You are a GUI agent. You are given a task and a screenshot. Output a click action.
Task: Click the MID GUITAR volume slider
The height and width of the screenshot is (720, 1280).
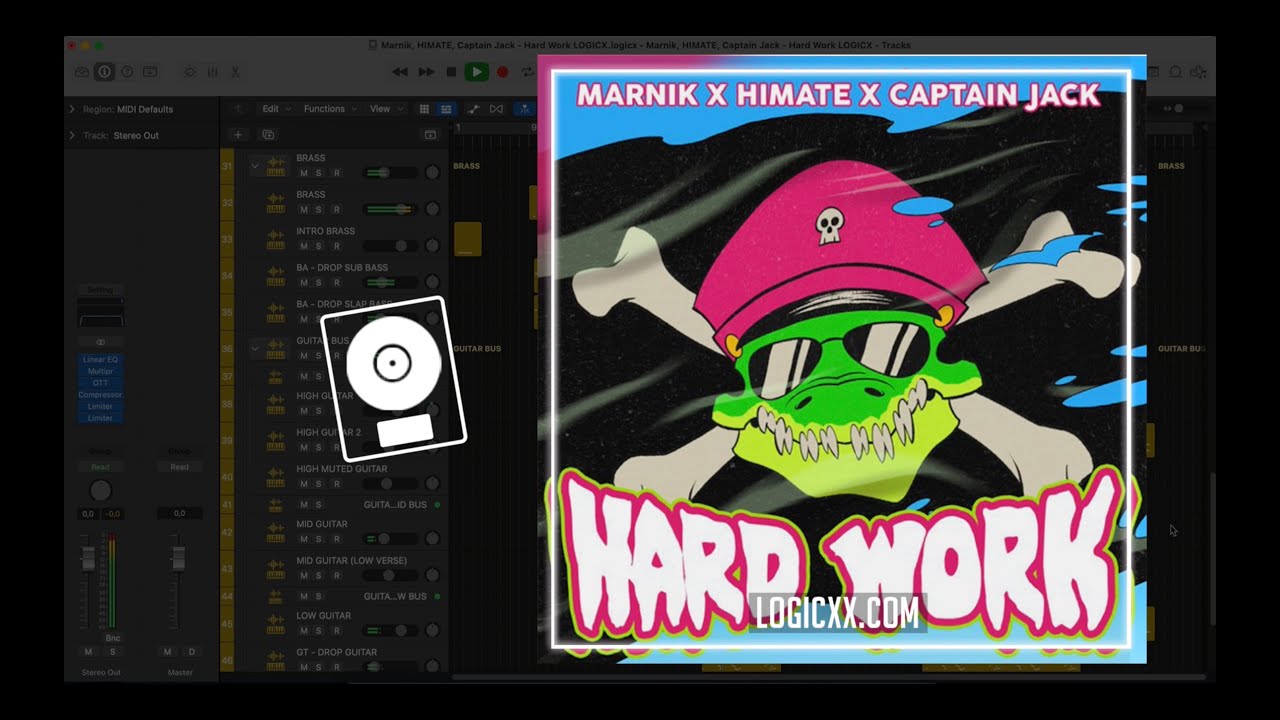[x=390, y=539]
